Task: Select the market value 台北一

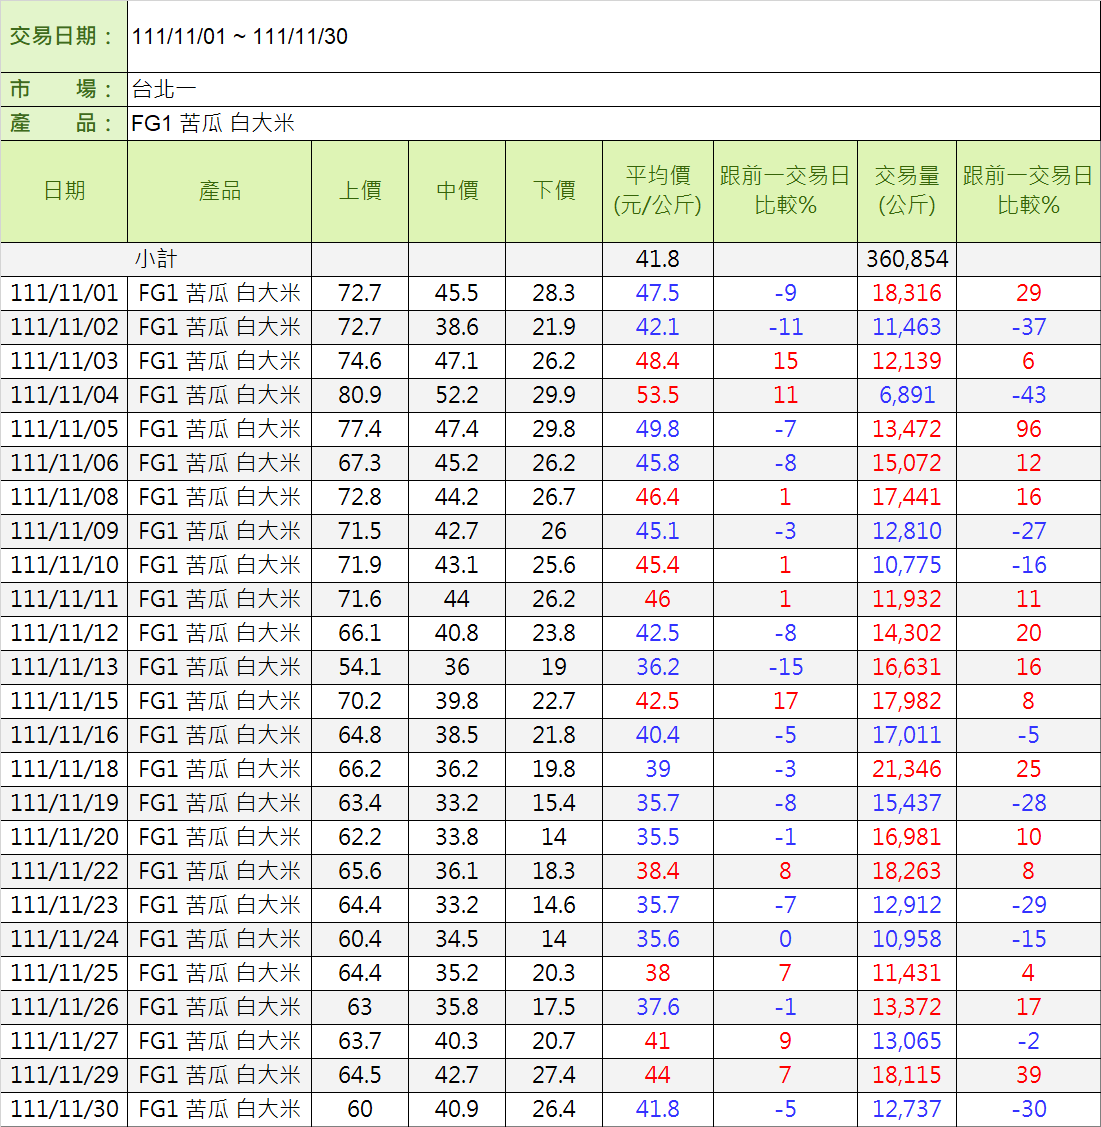Action: (165, 89)
